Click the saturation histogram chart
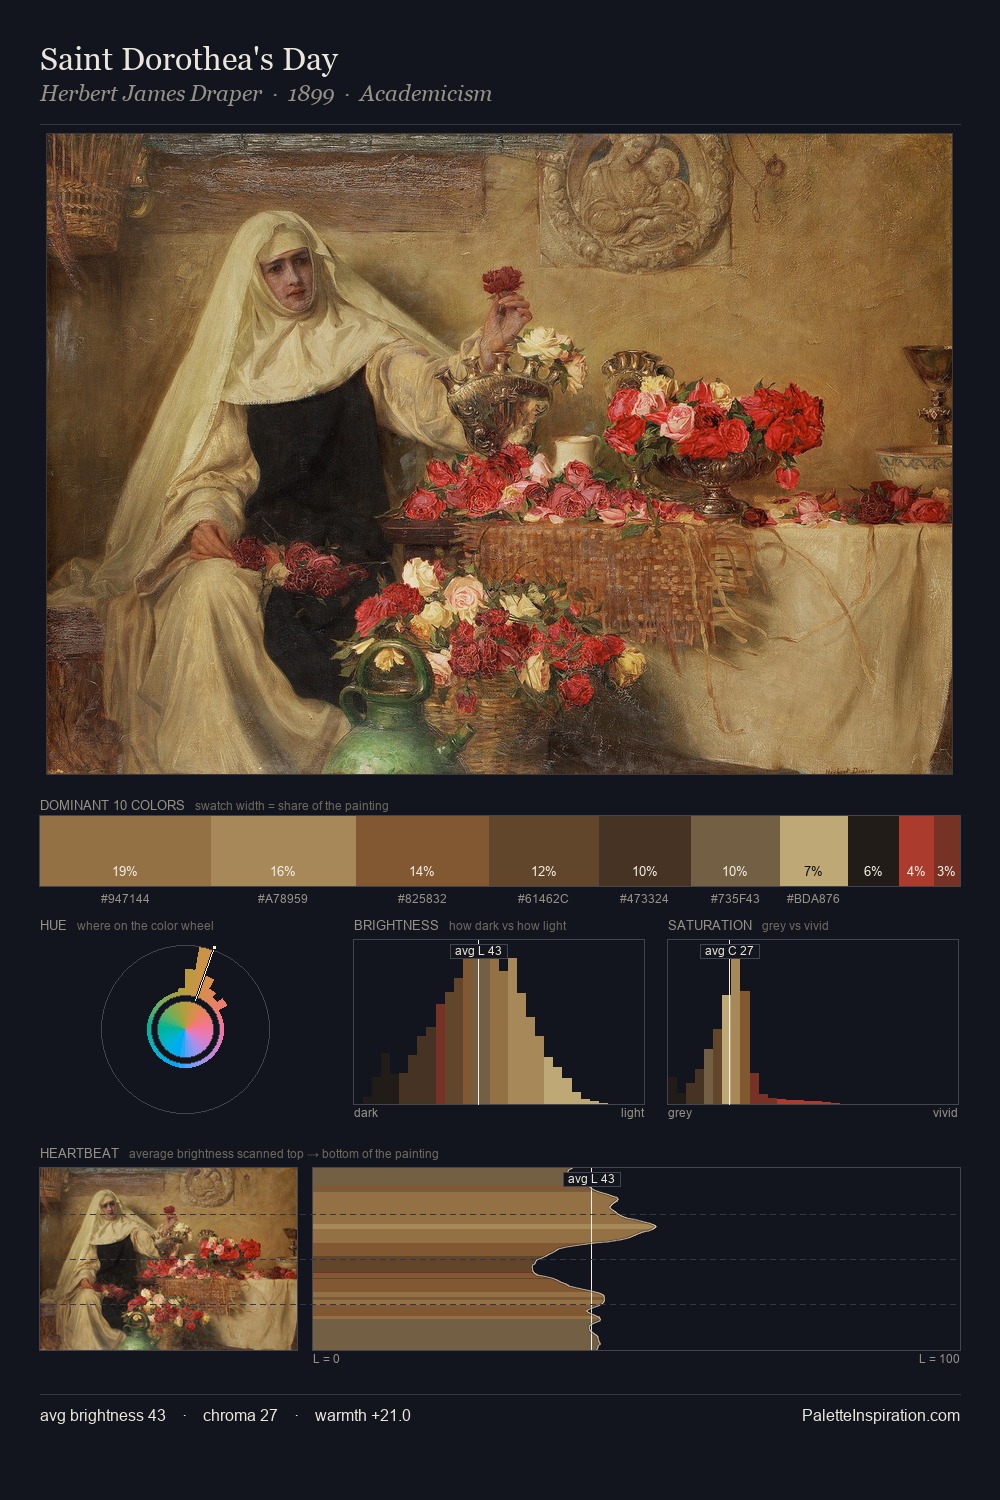The width and height of the screenshot is (1000, 1500). click(x=813, y=1022)
